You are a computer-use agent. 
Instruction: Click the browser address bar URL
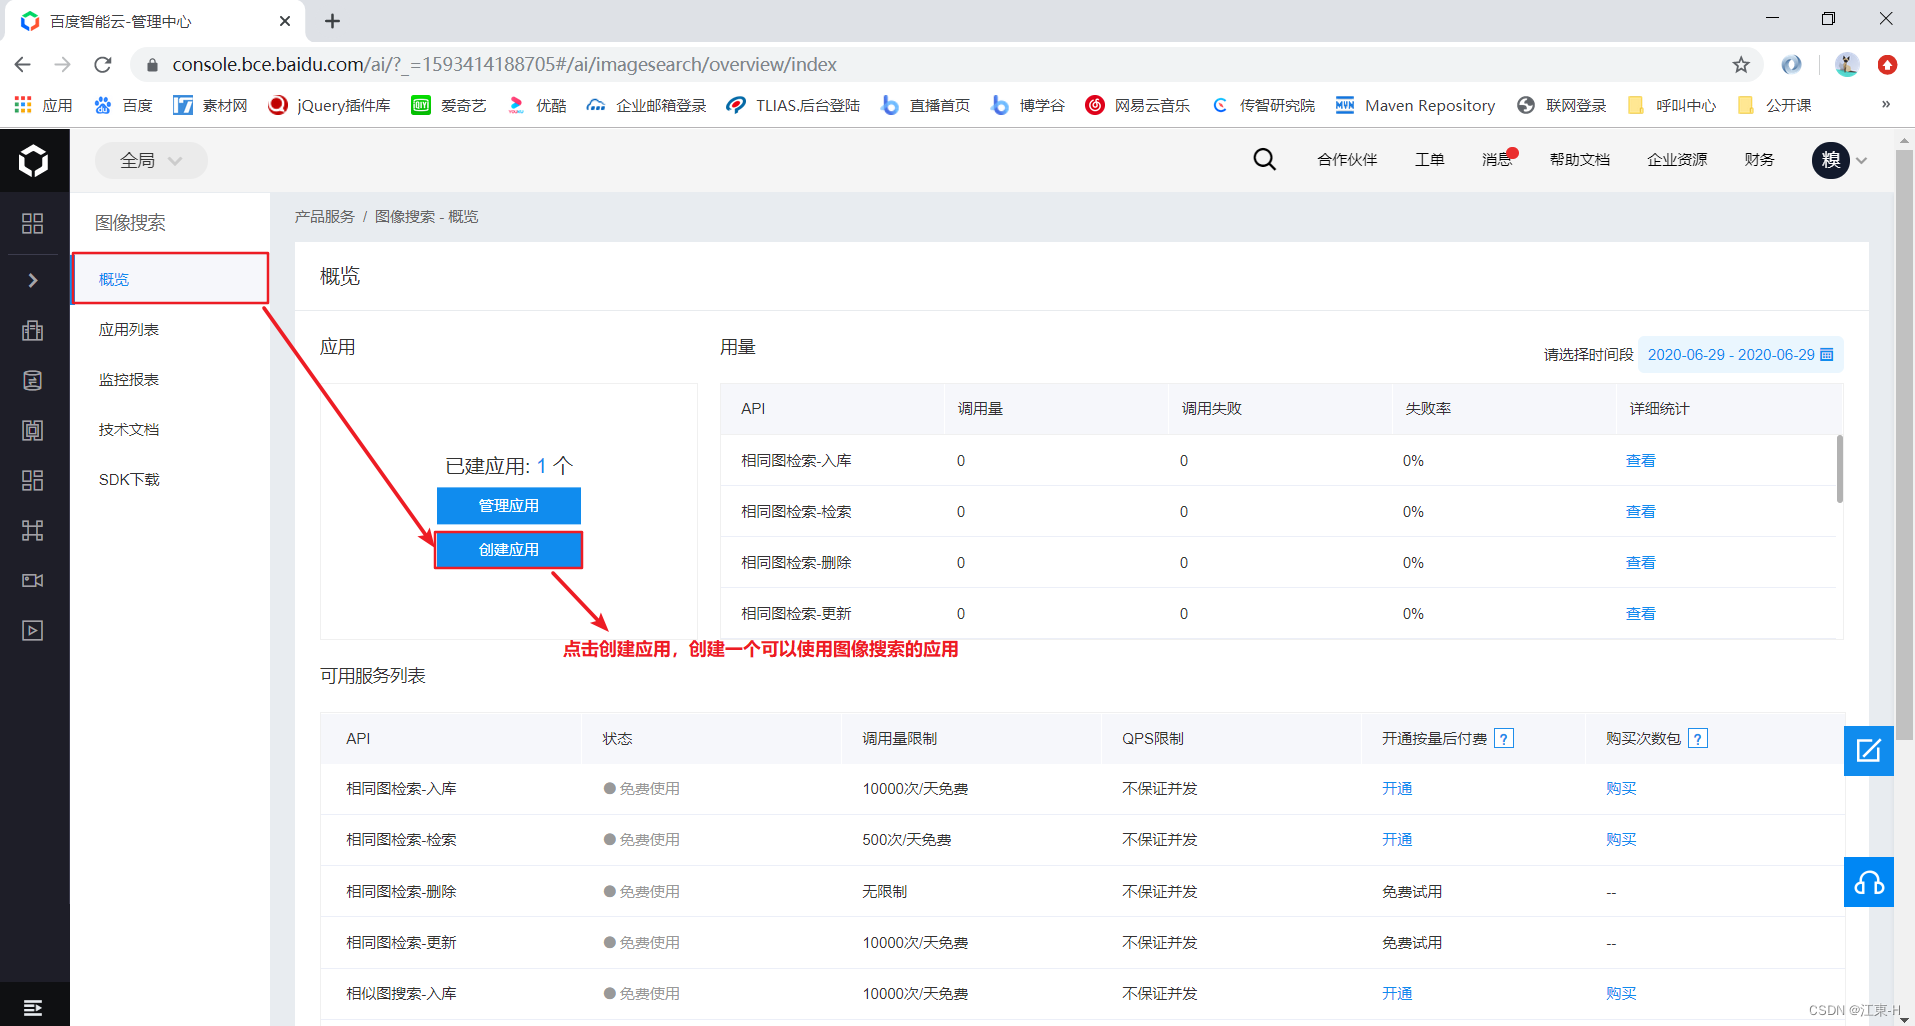tap(504, 64)
